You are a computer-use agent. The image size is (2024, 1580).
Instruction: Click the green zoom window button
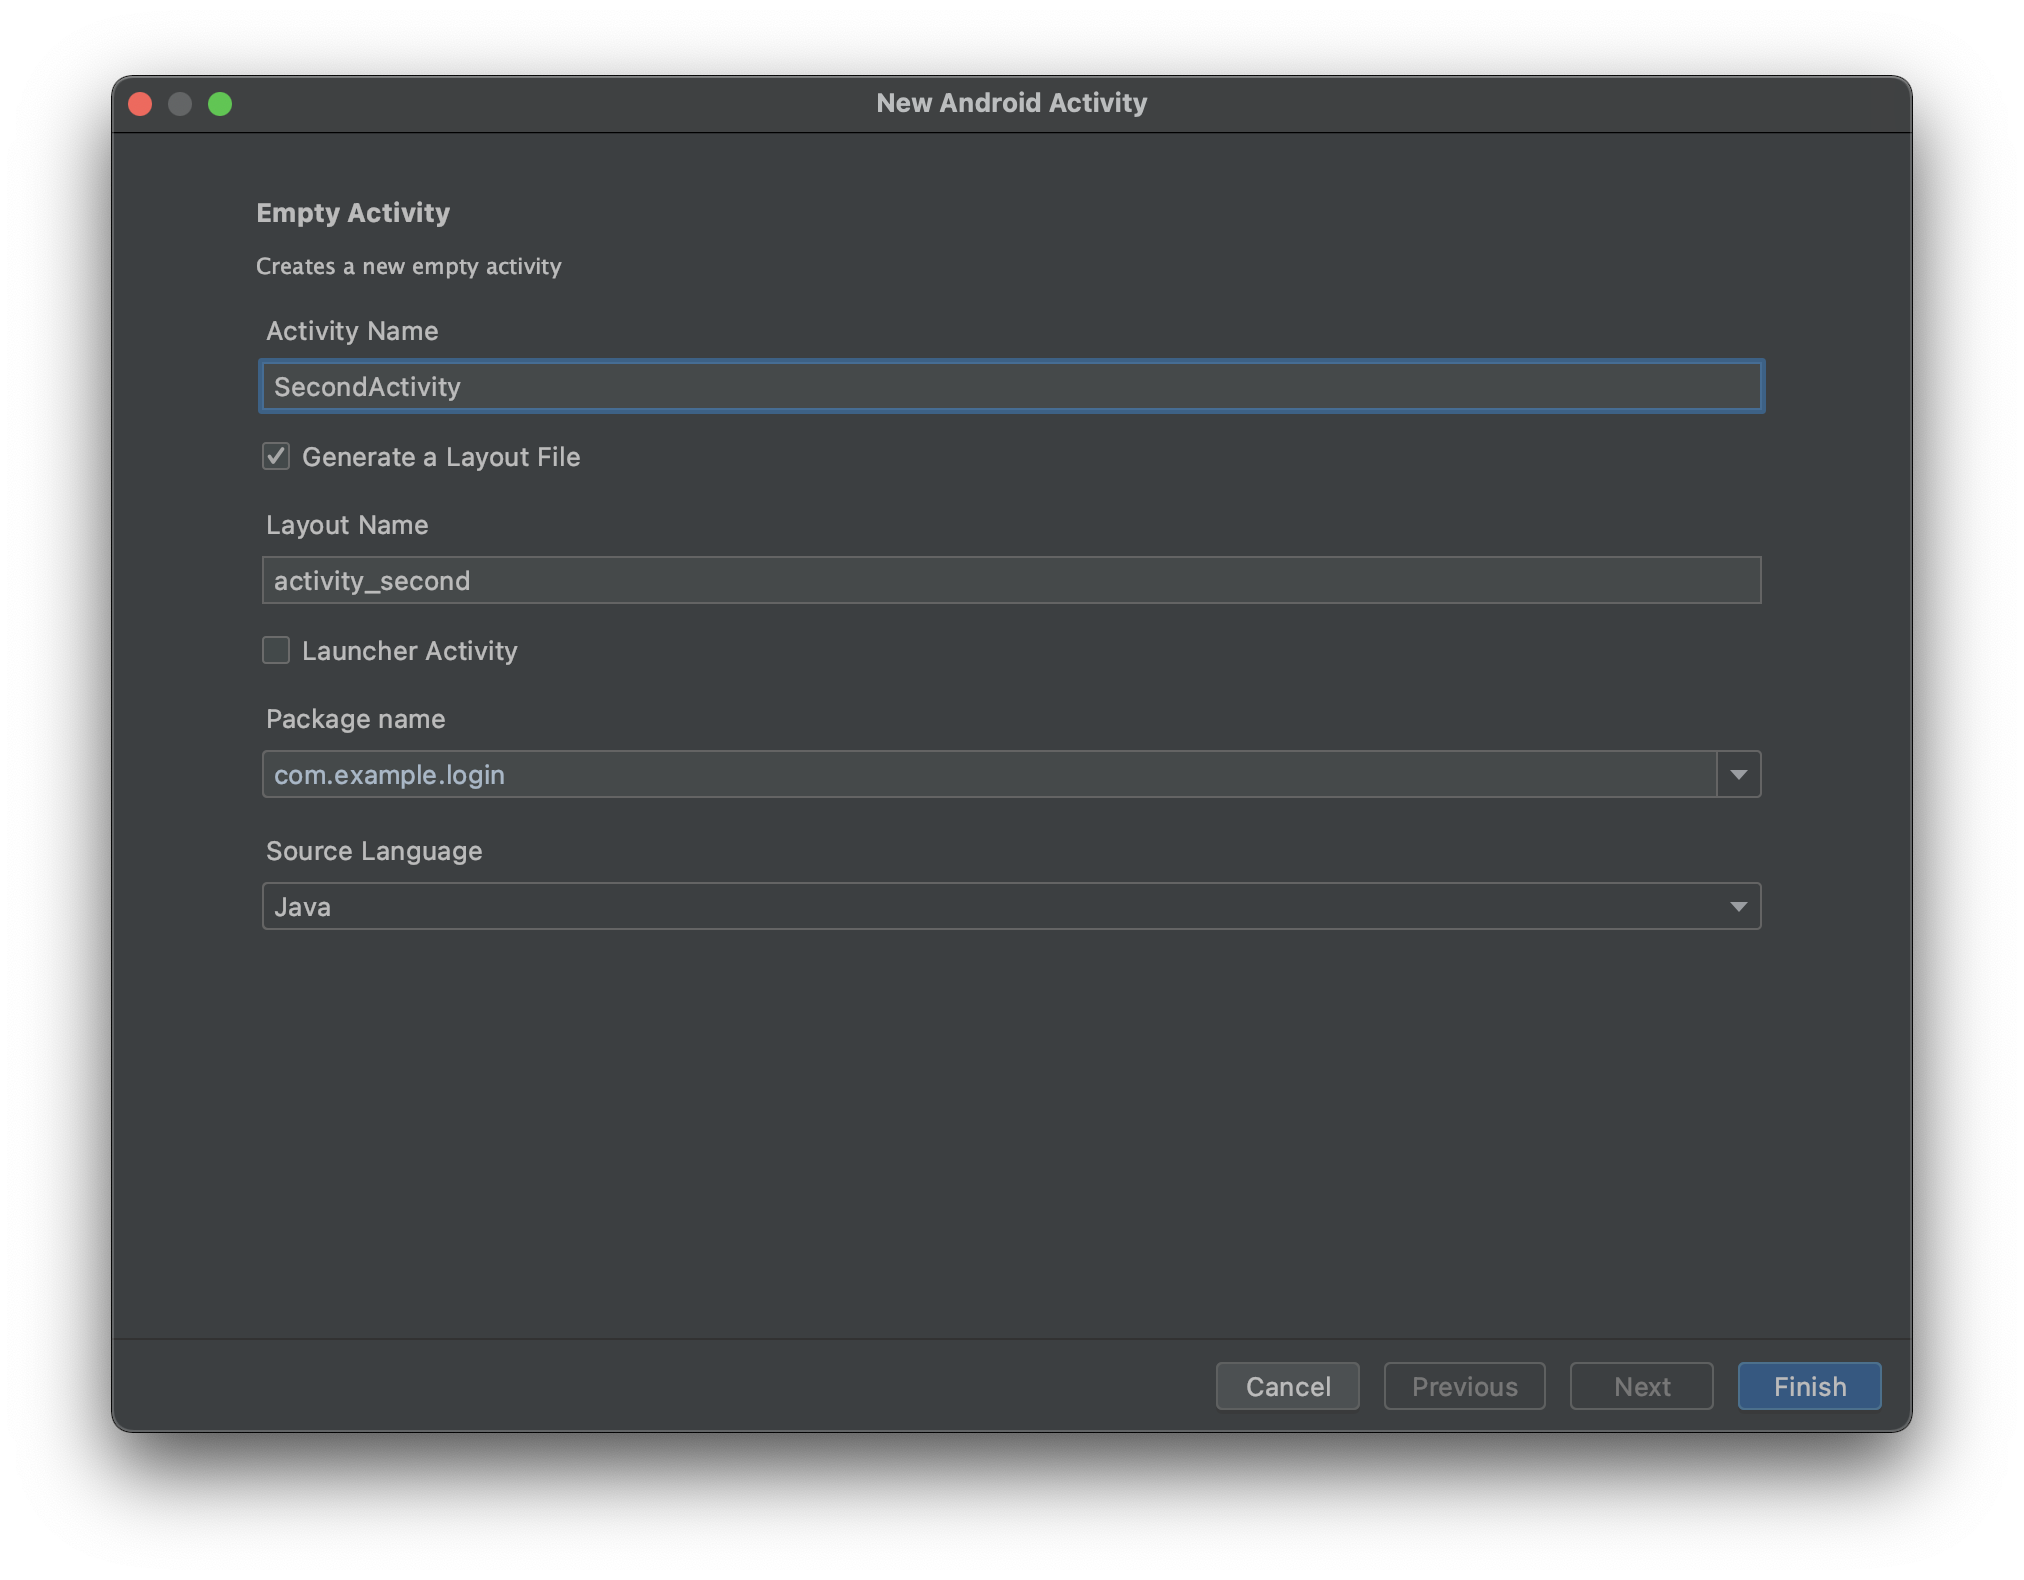[x=220, y=104]
